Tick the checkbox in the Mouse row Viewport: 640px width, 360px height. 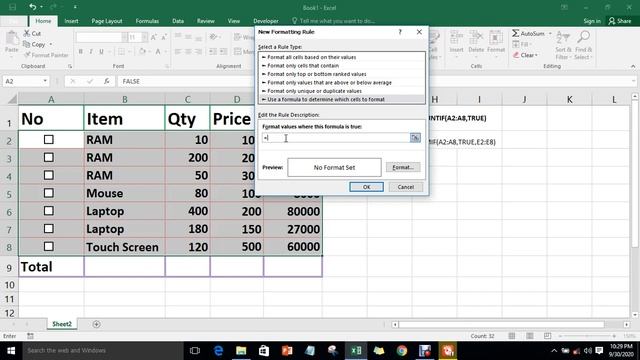49,193
